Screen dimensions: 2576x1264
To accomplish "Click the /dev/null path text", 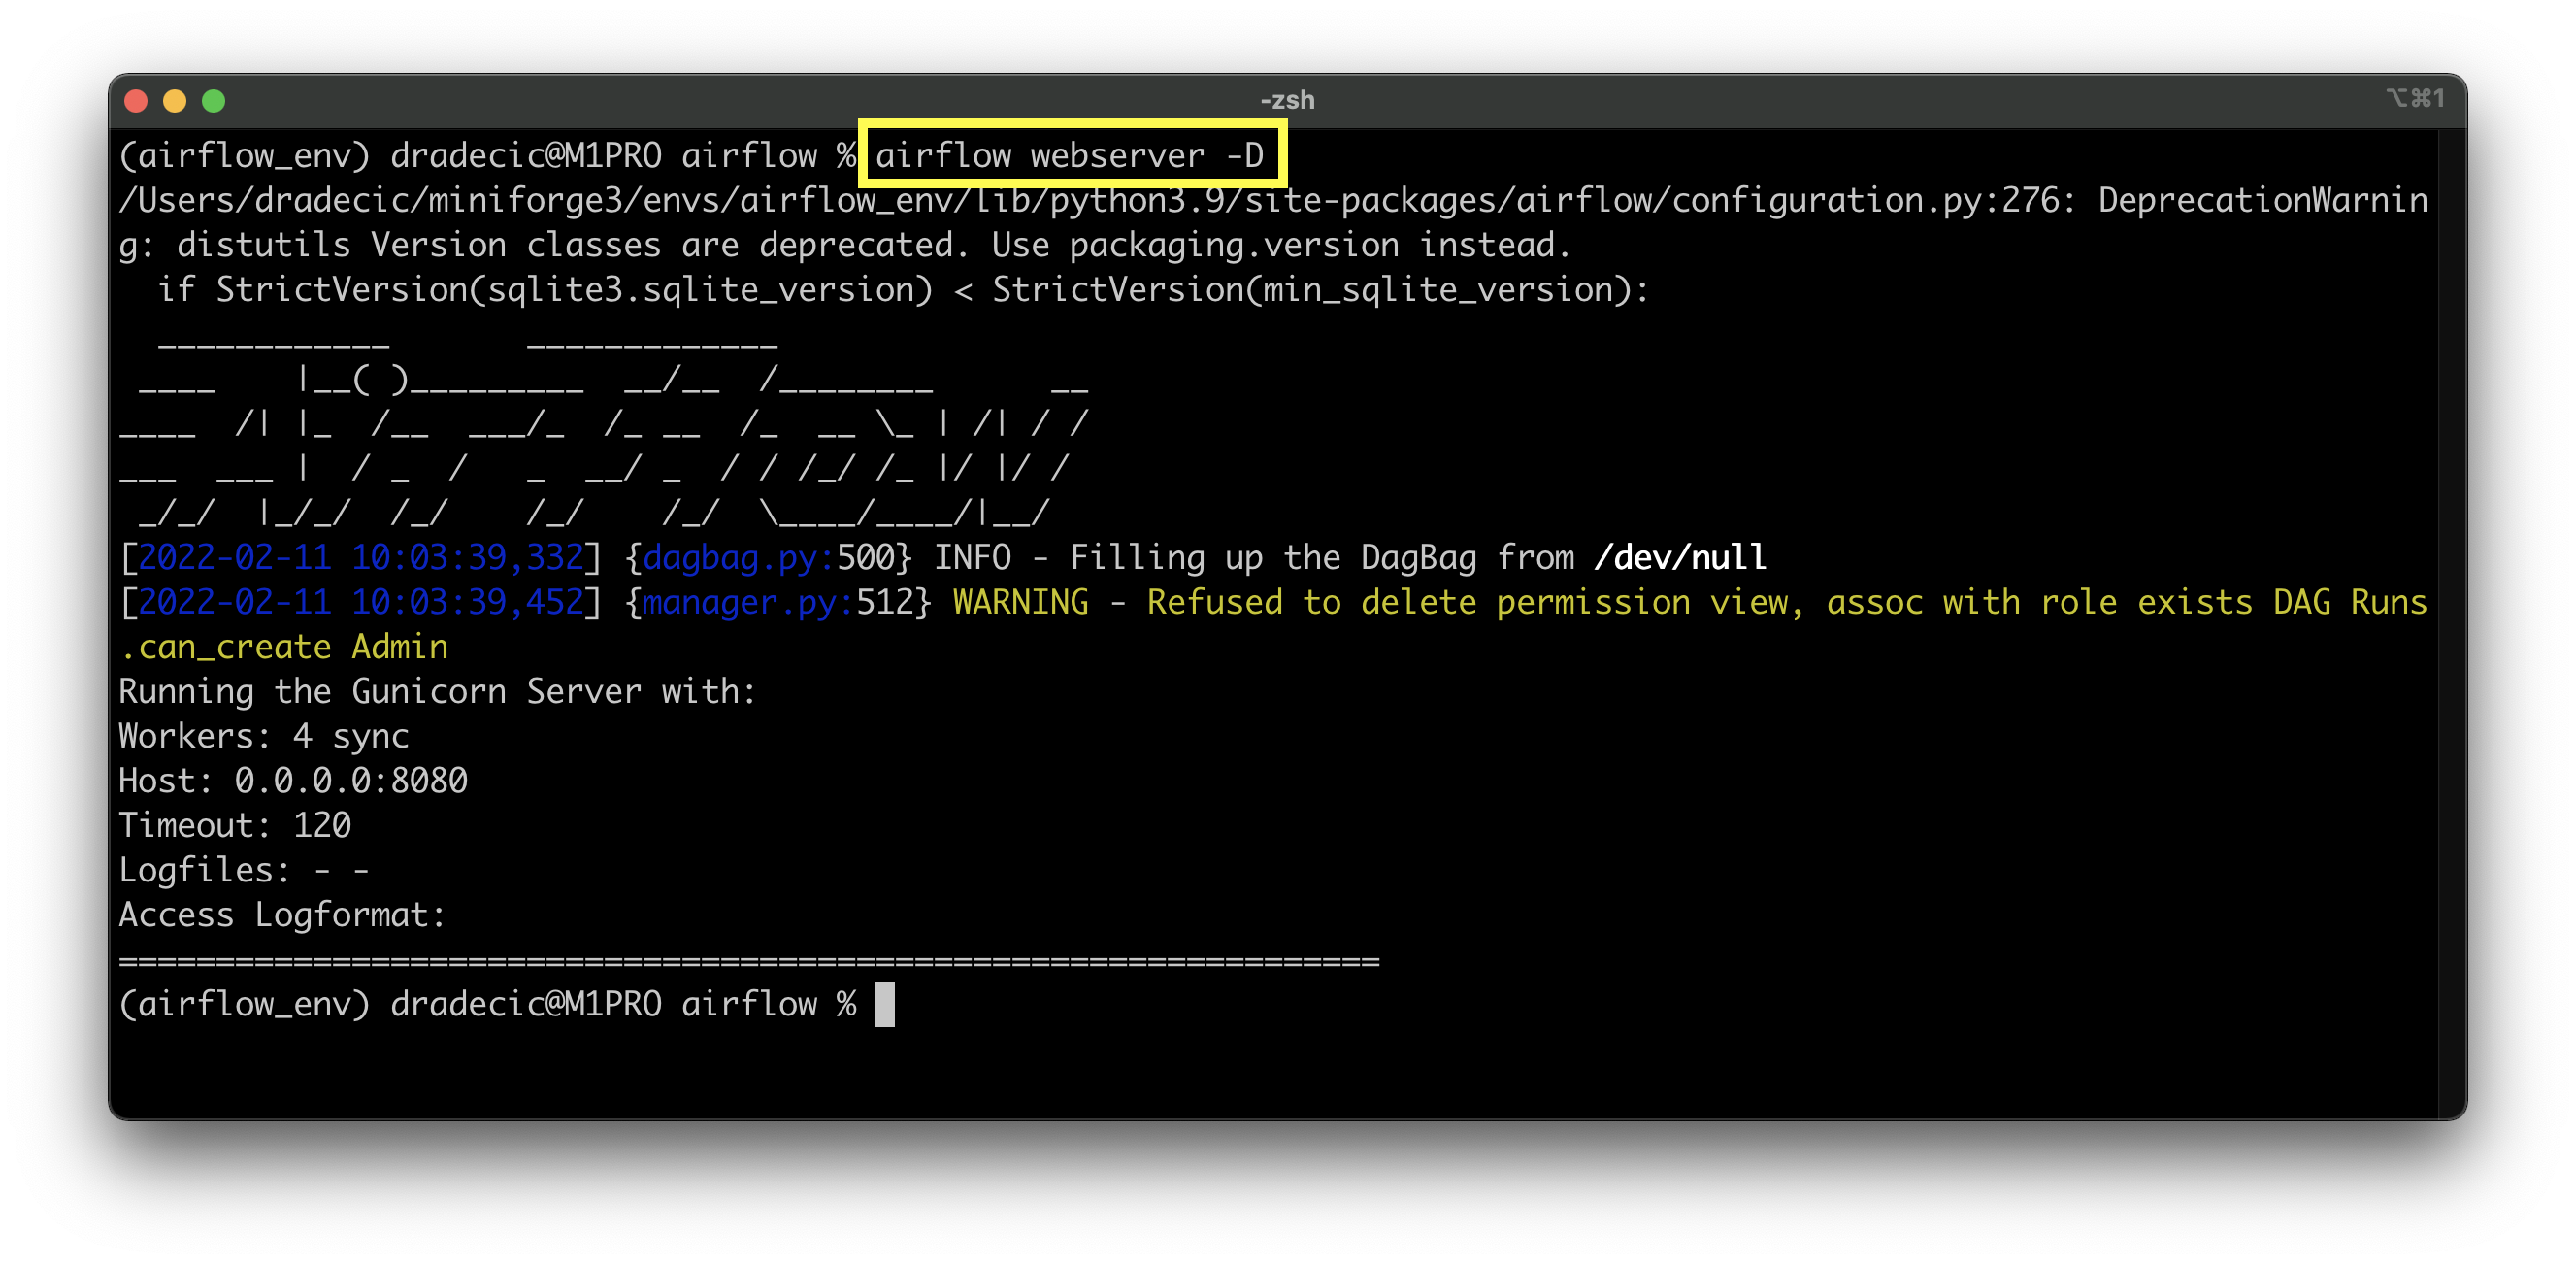I will click(x=1682, y=557).
